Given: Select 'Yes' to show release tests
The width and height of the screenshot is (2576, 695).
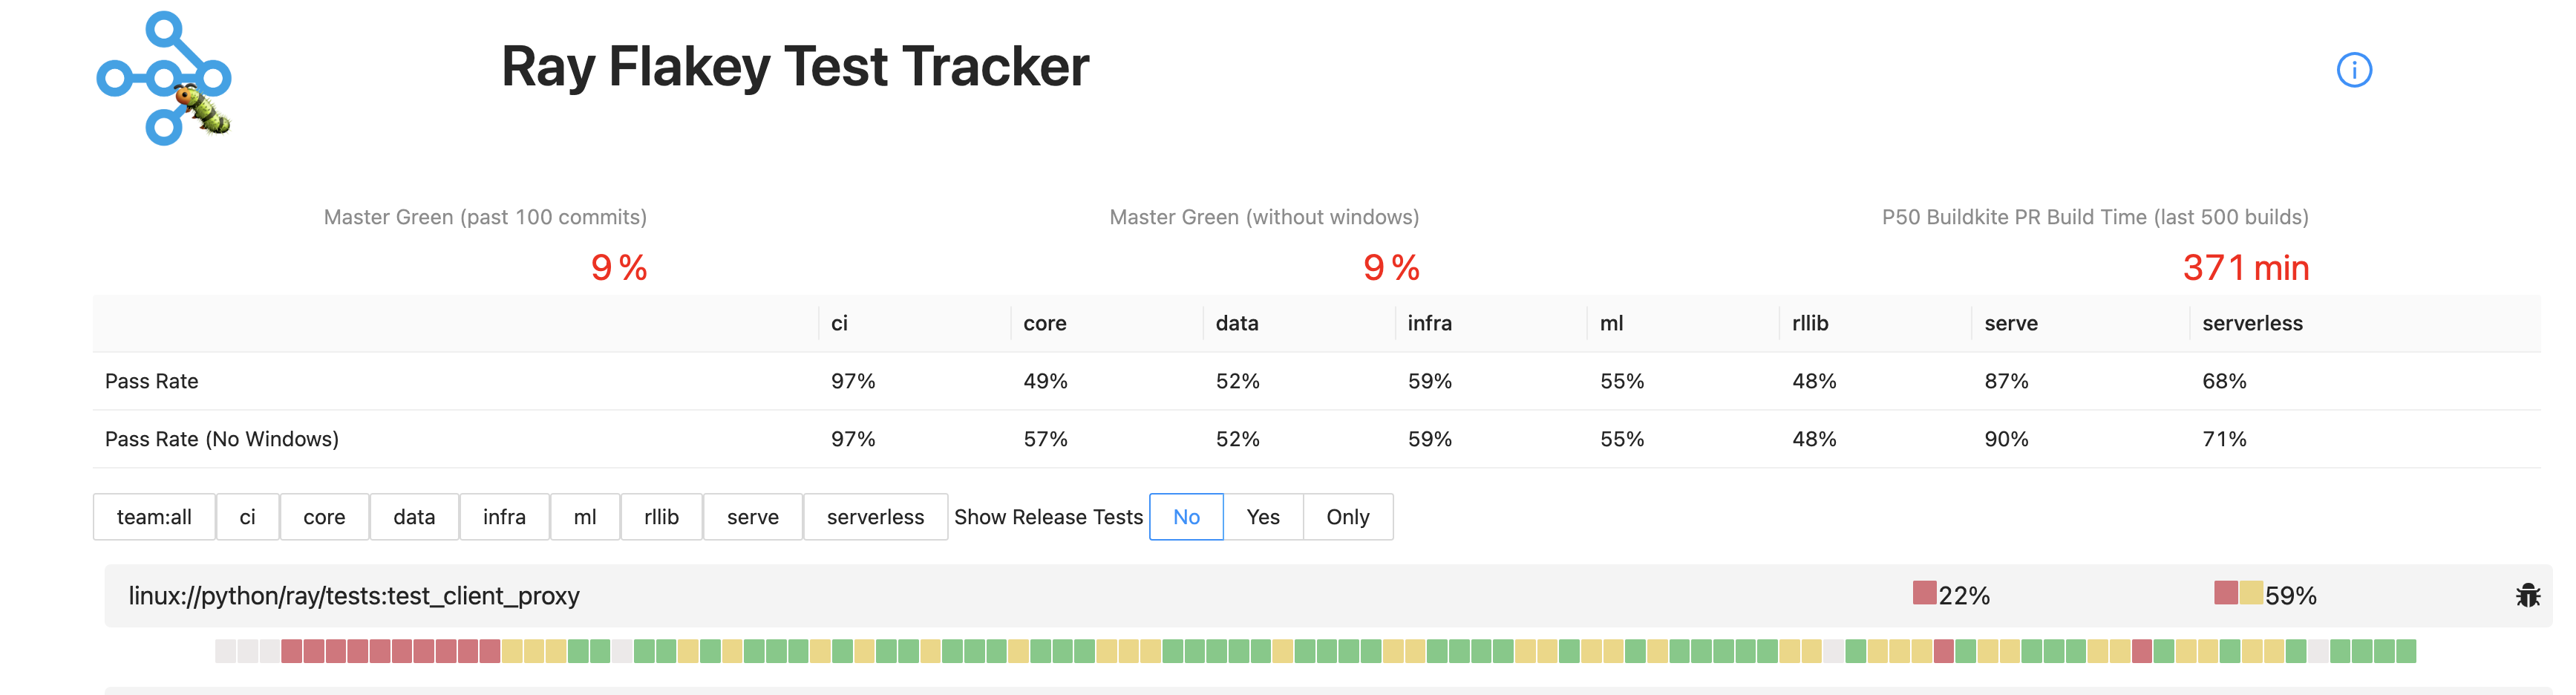Looking at the screenshot, I should pyautogui.click(x=1263, y=517).
